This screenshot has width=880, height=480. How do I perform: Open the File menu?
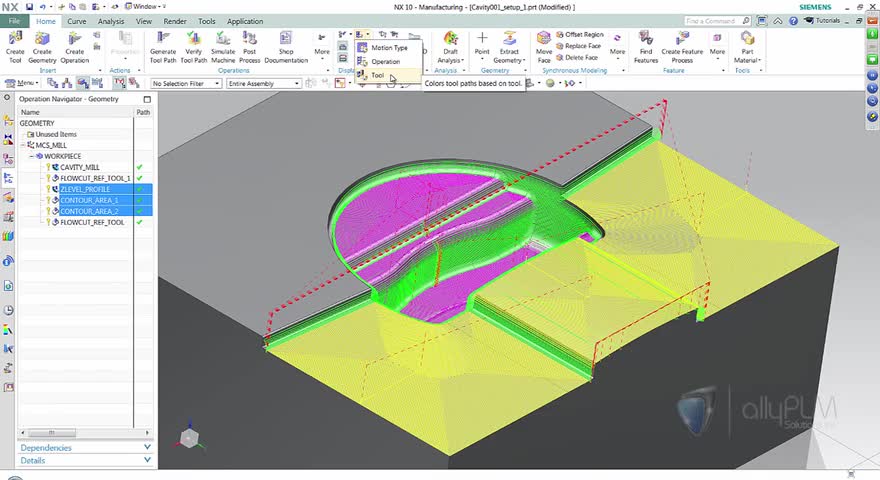(x=15, y=21)
